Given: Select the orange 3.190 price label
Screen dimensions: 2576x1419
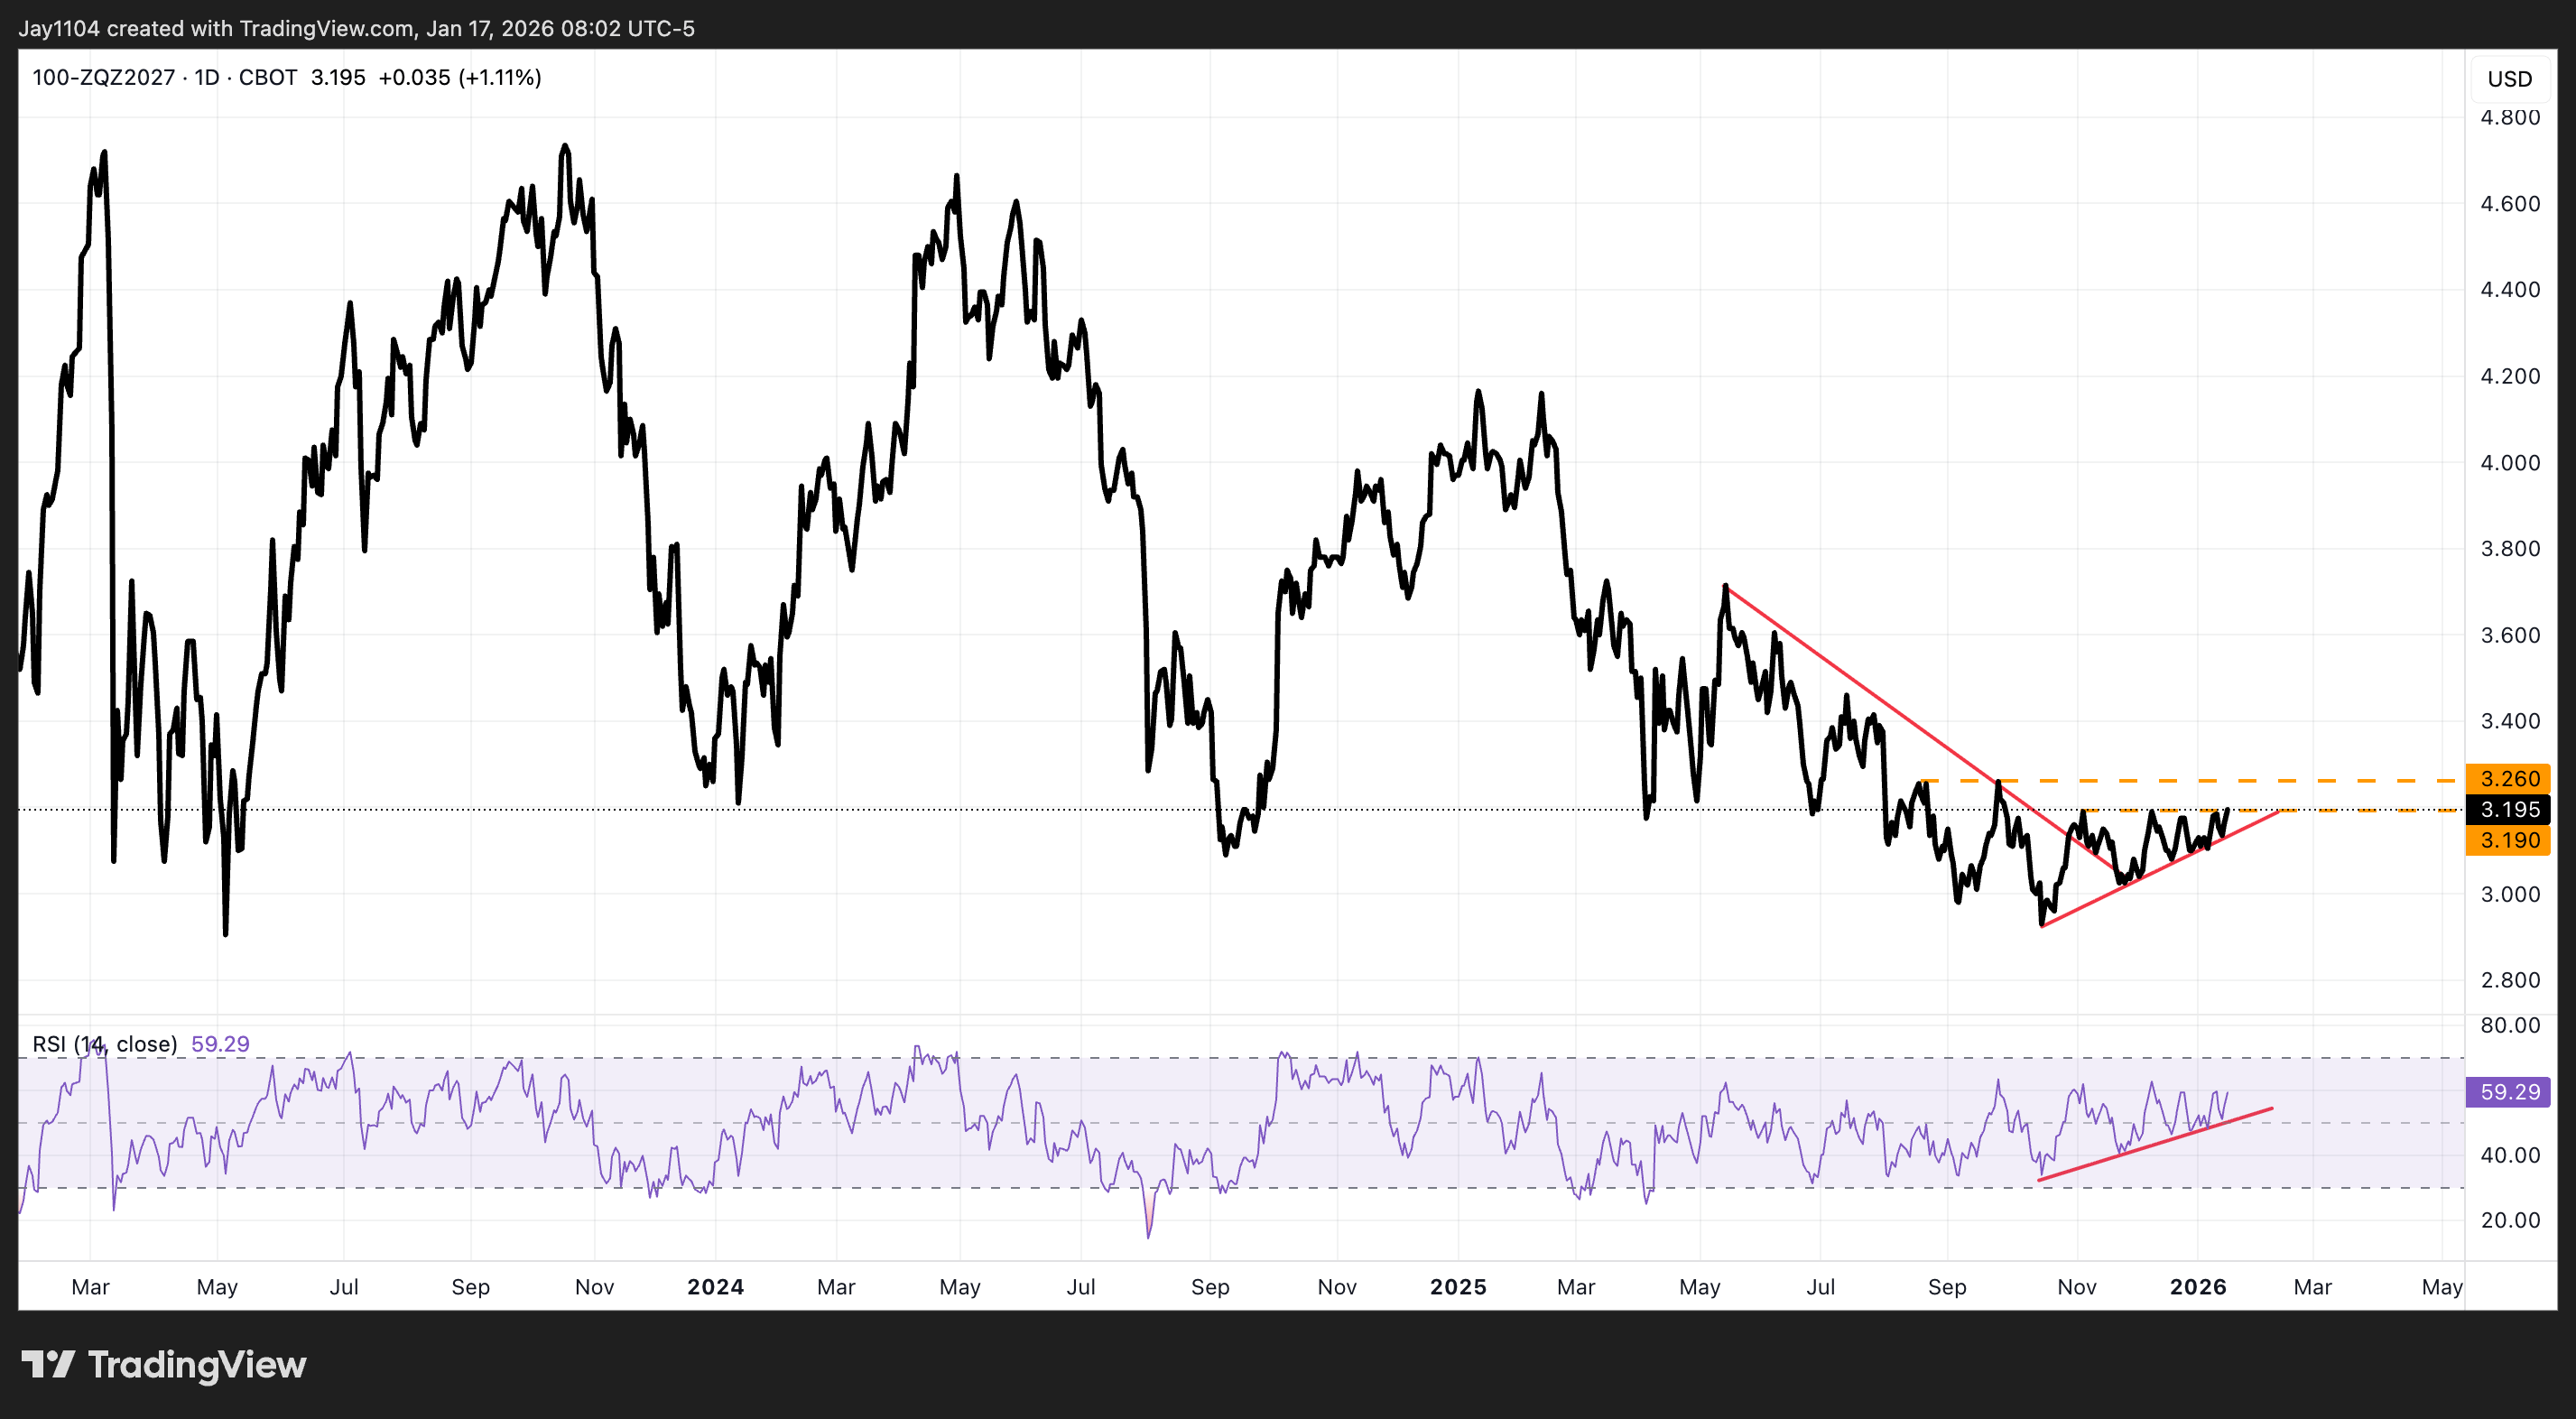Looking at the screenshot, I should [x=2510, y=841].
